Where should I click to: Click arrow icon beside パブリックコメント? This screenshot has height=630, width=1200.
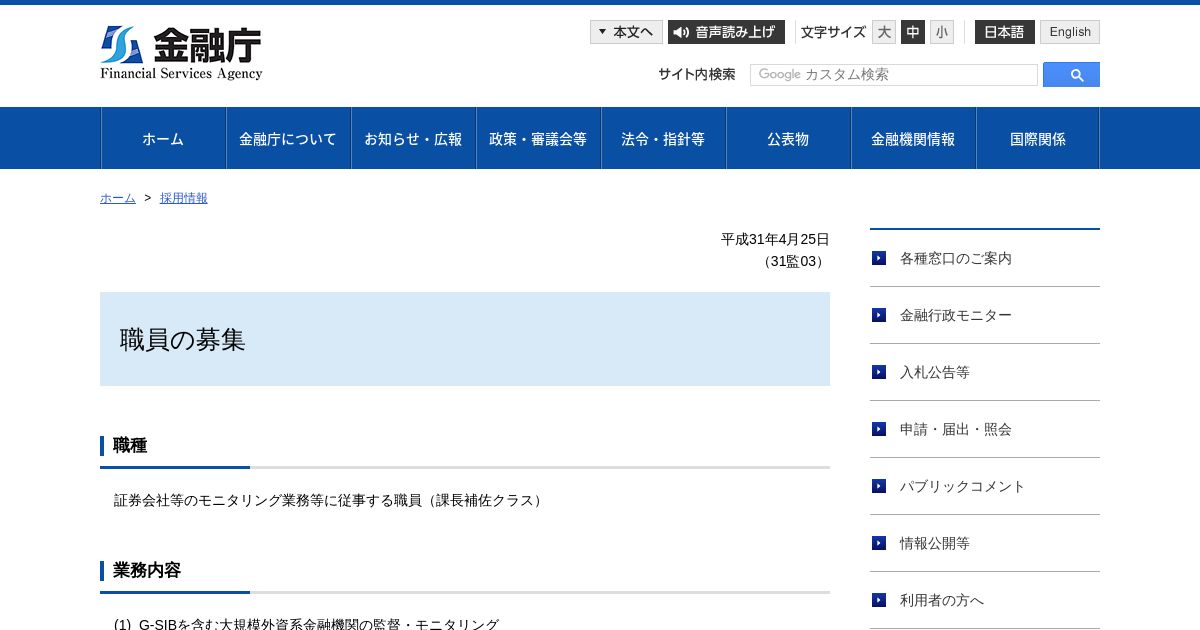pos(879,486)
